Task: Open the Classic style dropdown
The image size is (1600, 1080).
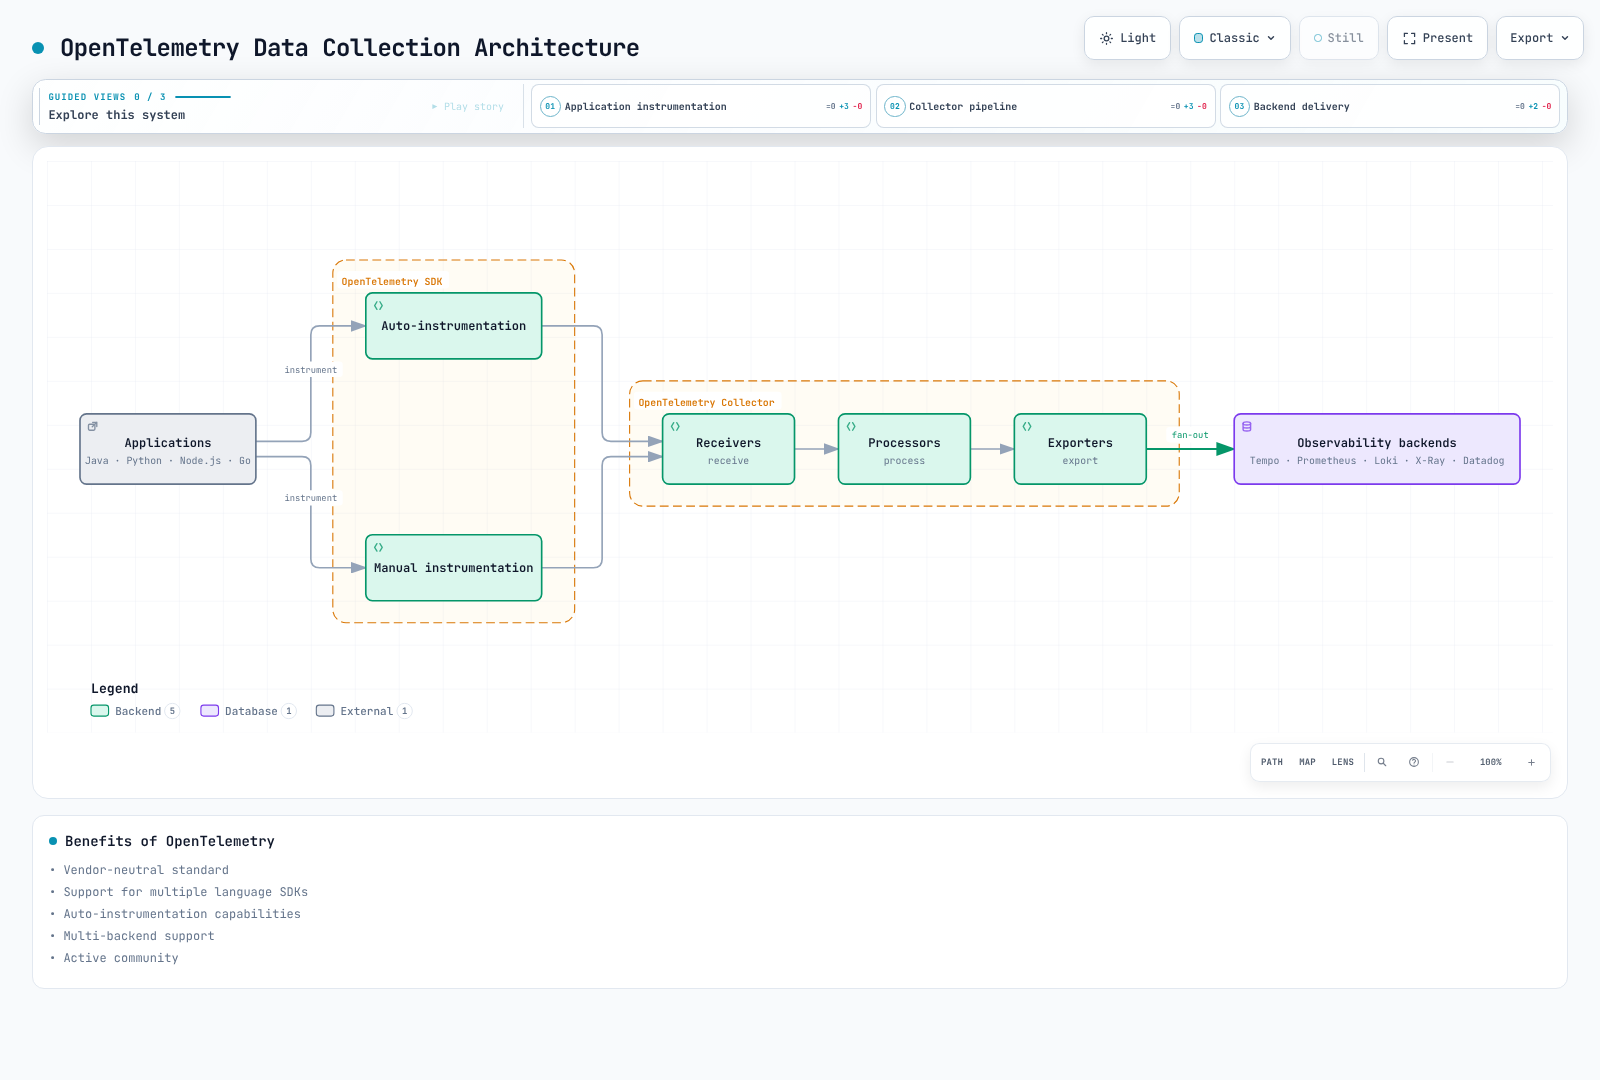Action: click(x=1234, y=38)
